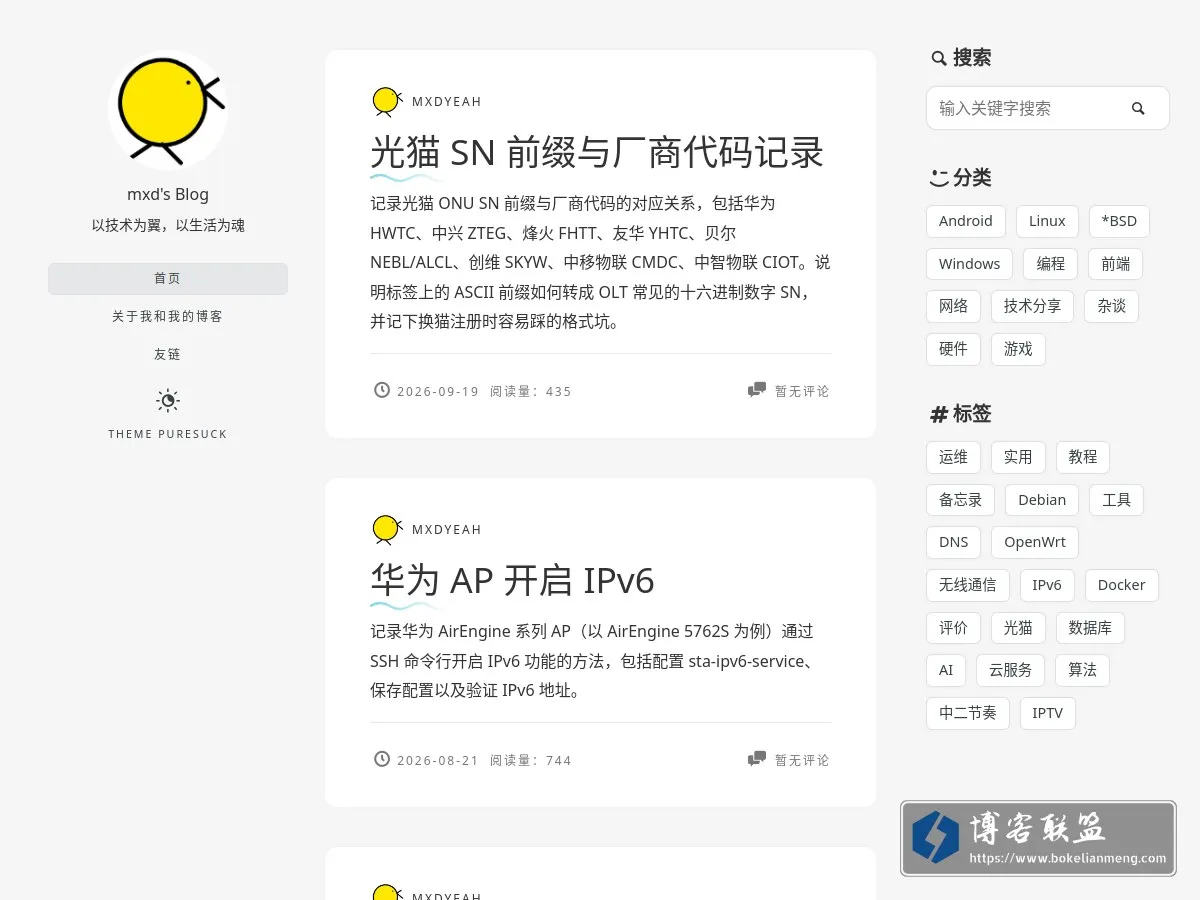Filter by 工具 tag
The width and height of the screenshot is (1200, 900).
coord(1117,500)
